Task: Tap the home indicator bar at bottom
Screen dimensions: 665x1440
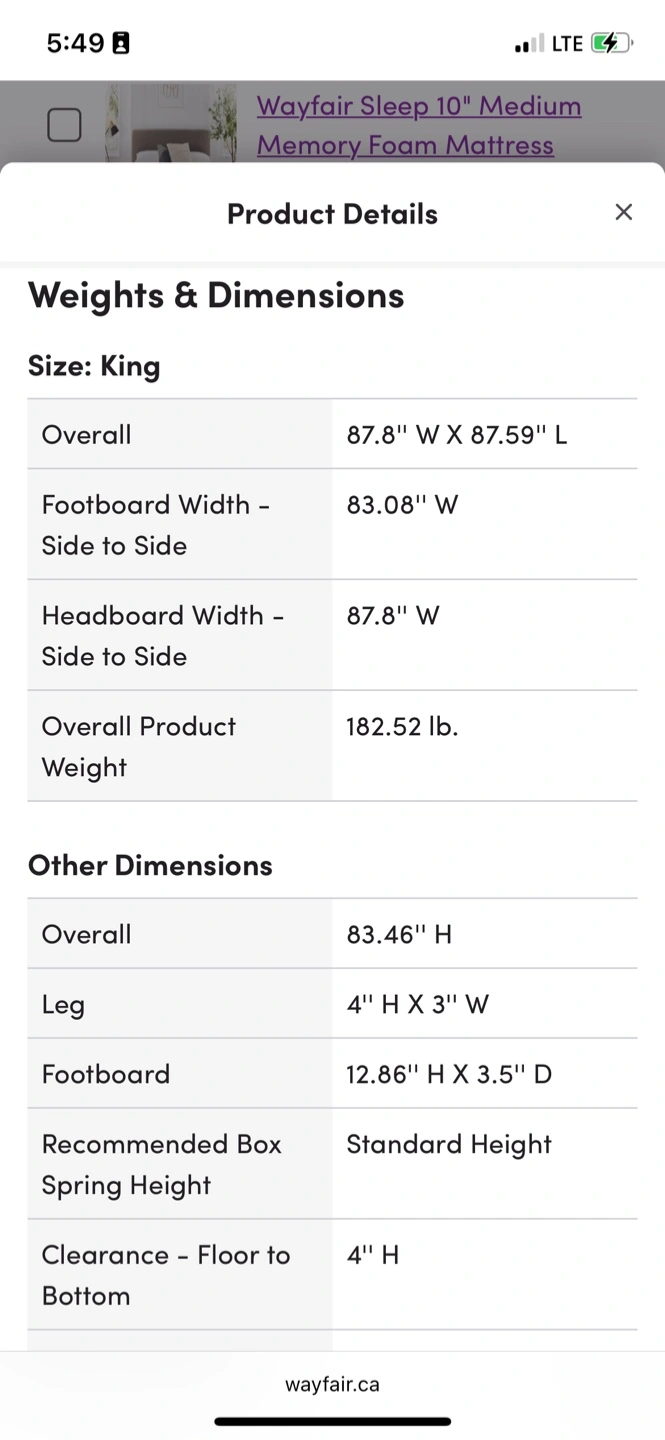Action: (332, 1420)
